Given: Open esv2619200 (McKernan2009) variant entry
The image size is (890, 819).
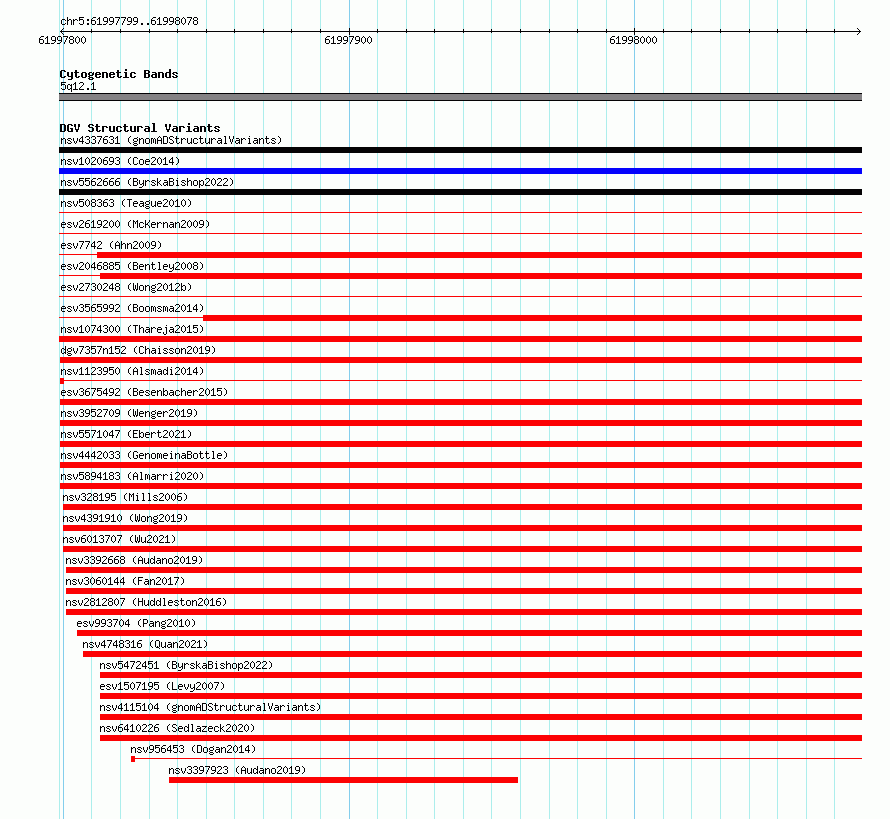Looking at the screenshot, I should click(135, 224).
